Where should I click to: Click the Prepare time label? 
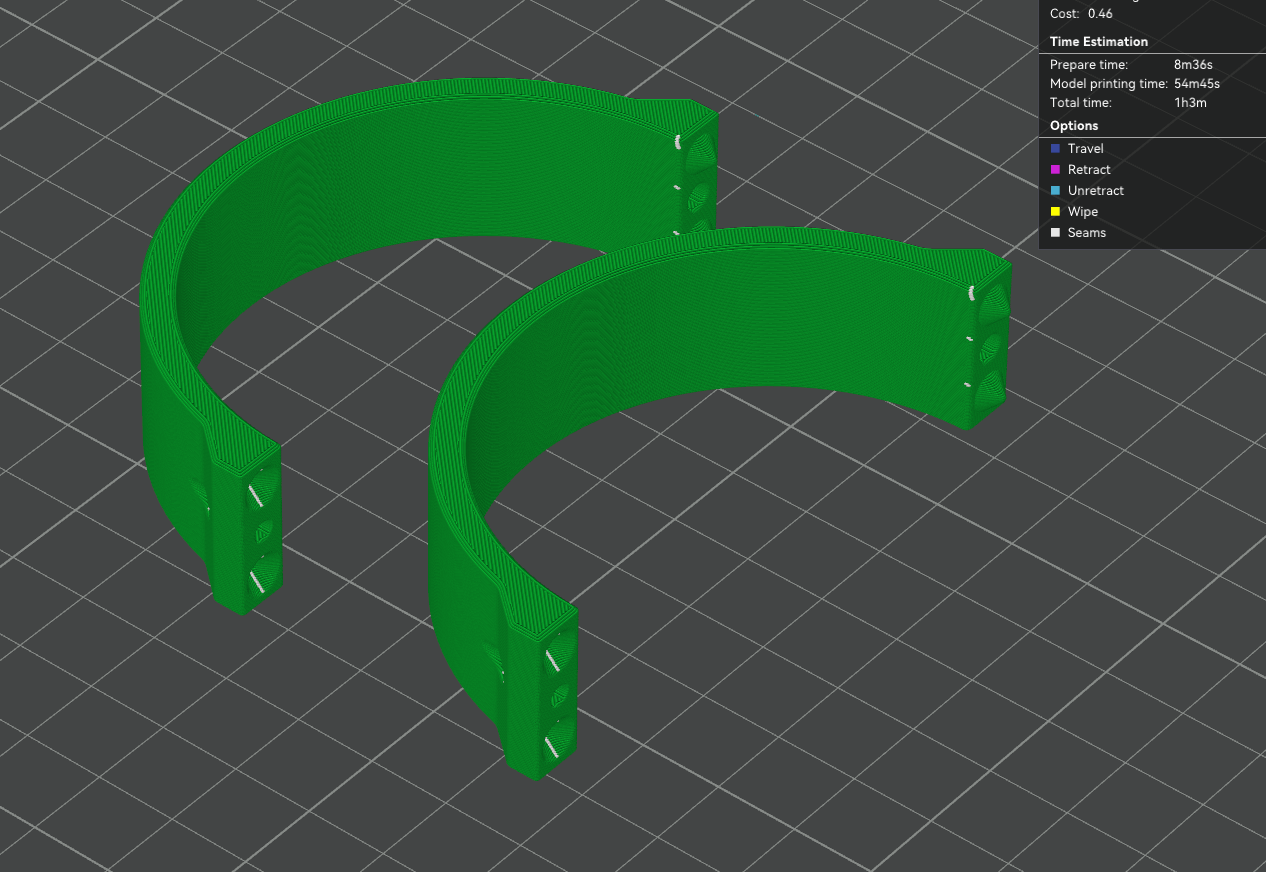click(x=1089, y=64)
